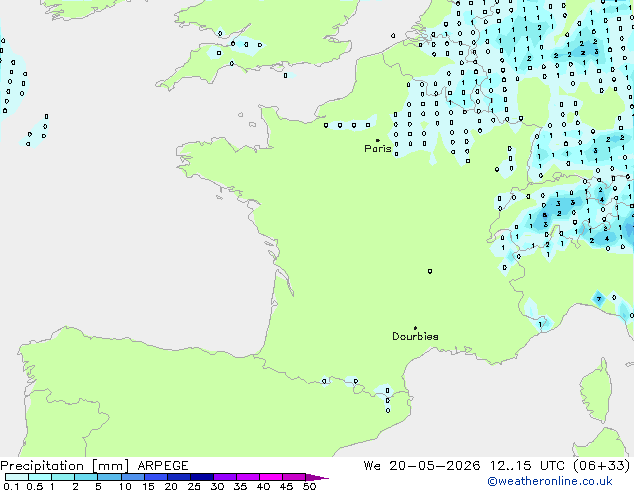Click the Dourbies location label
The width and height of the screenshot is (634, 490).
(415, 336)
